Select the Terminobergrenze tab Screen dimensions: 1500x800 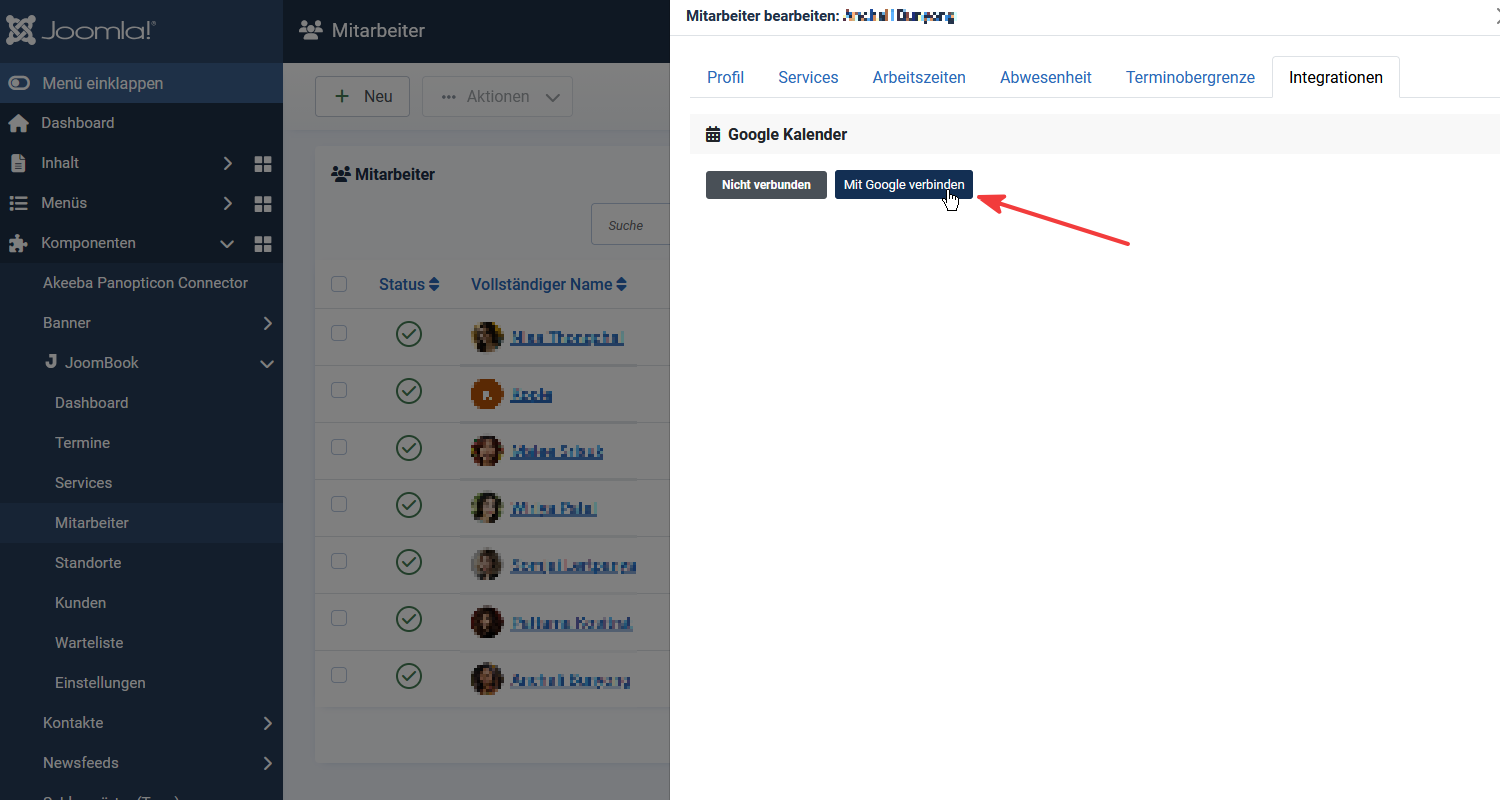1190,77
